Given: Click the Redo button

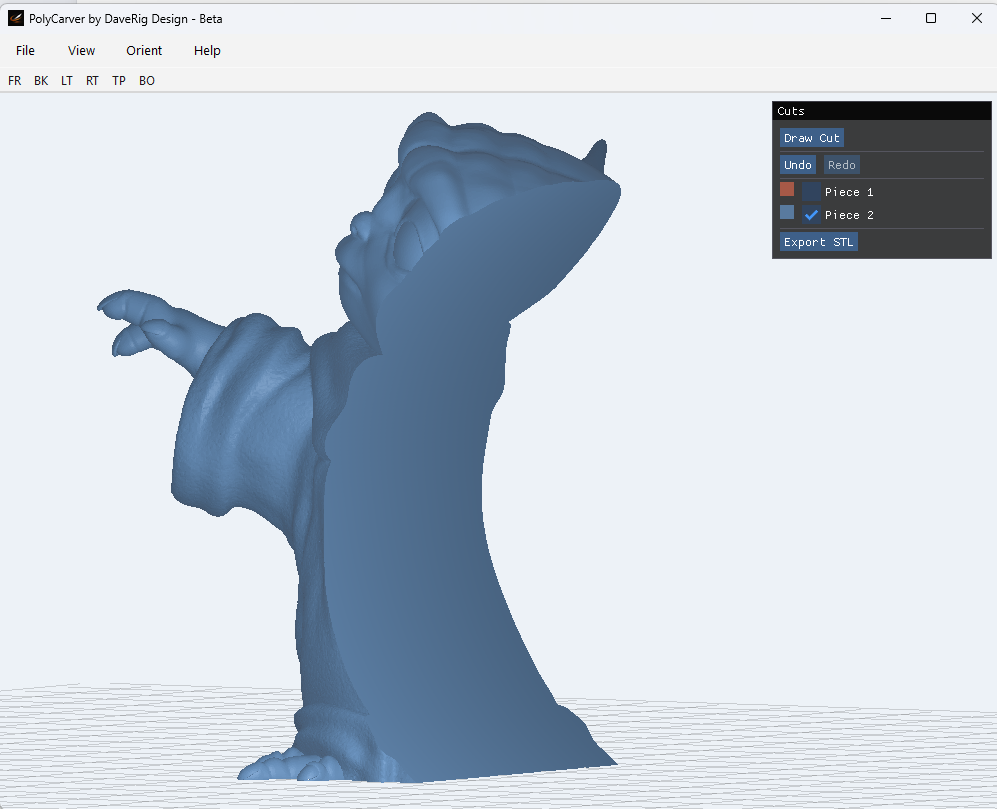Looking at the screenshot, I should pos(842,165).
